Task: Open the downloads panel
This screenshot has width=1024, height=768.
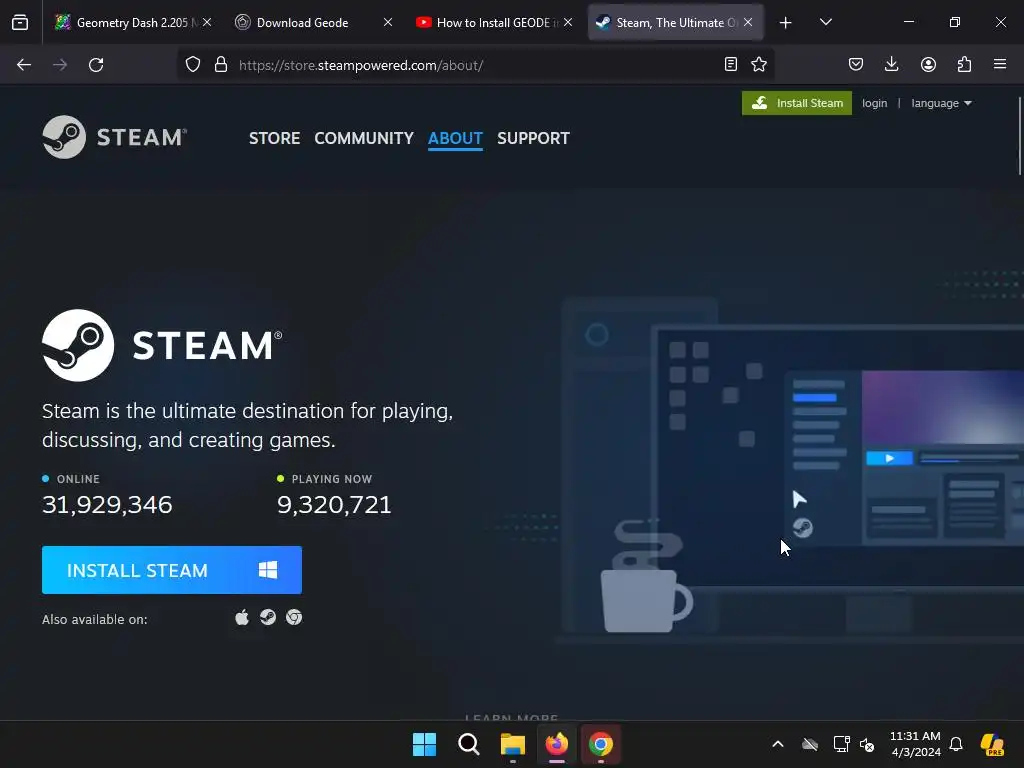Action: click(891, 64)
